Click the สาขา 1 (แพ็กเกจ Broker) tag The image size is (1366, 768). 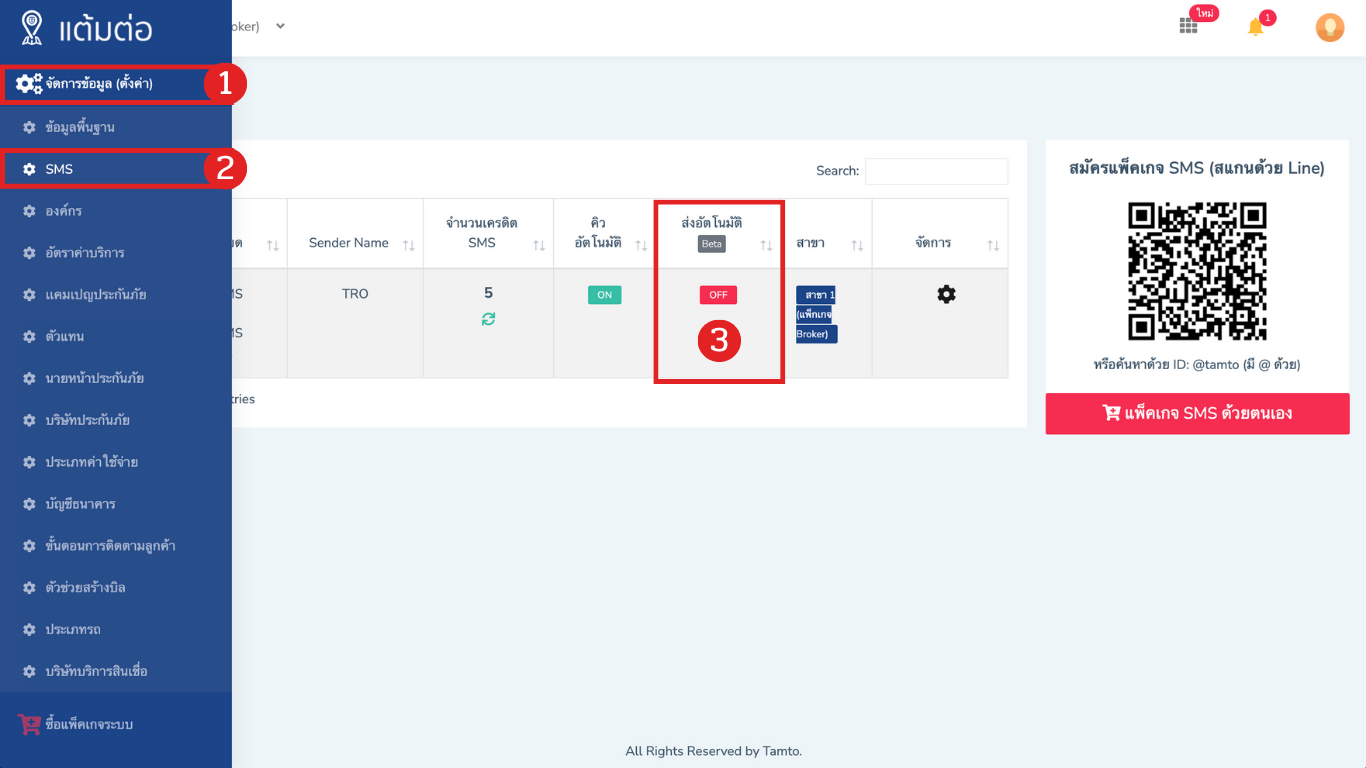[816, 314]
